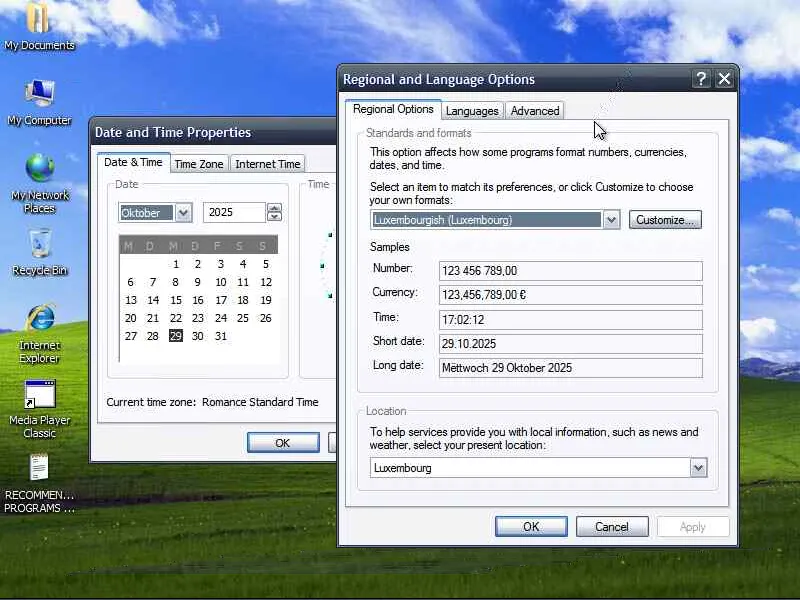The width and height of the screenshot is (800, 600).
Task: Open the Internet Time tab
Action: click(267, 164)
